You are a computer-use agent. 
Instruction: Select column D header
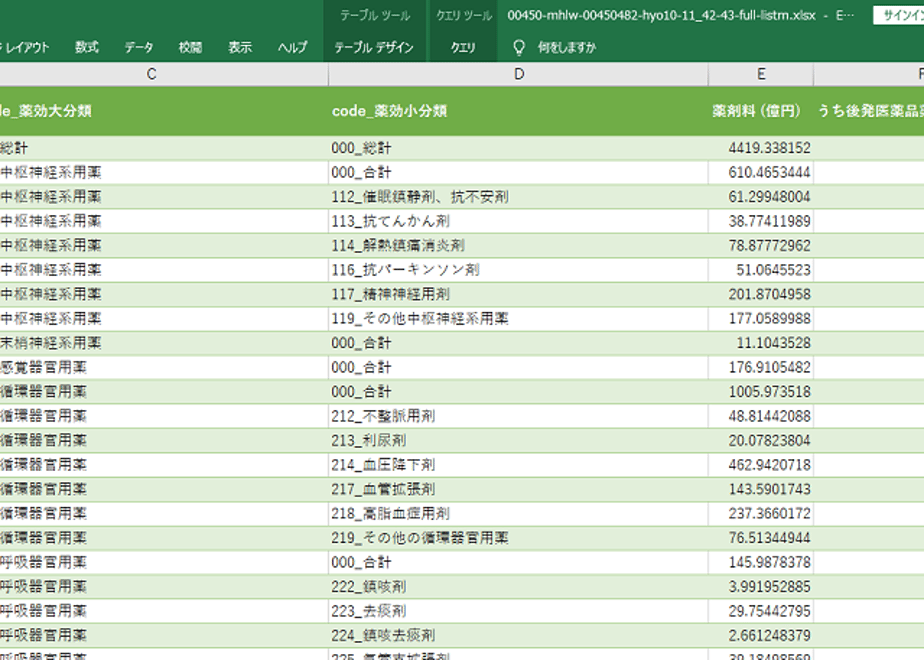[519, 74]
